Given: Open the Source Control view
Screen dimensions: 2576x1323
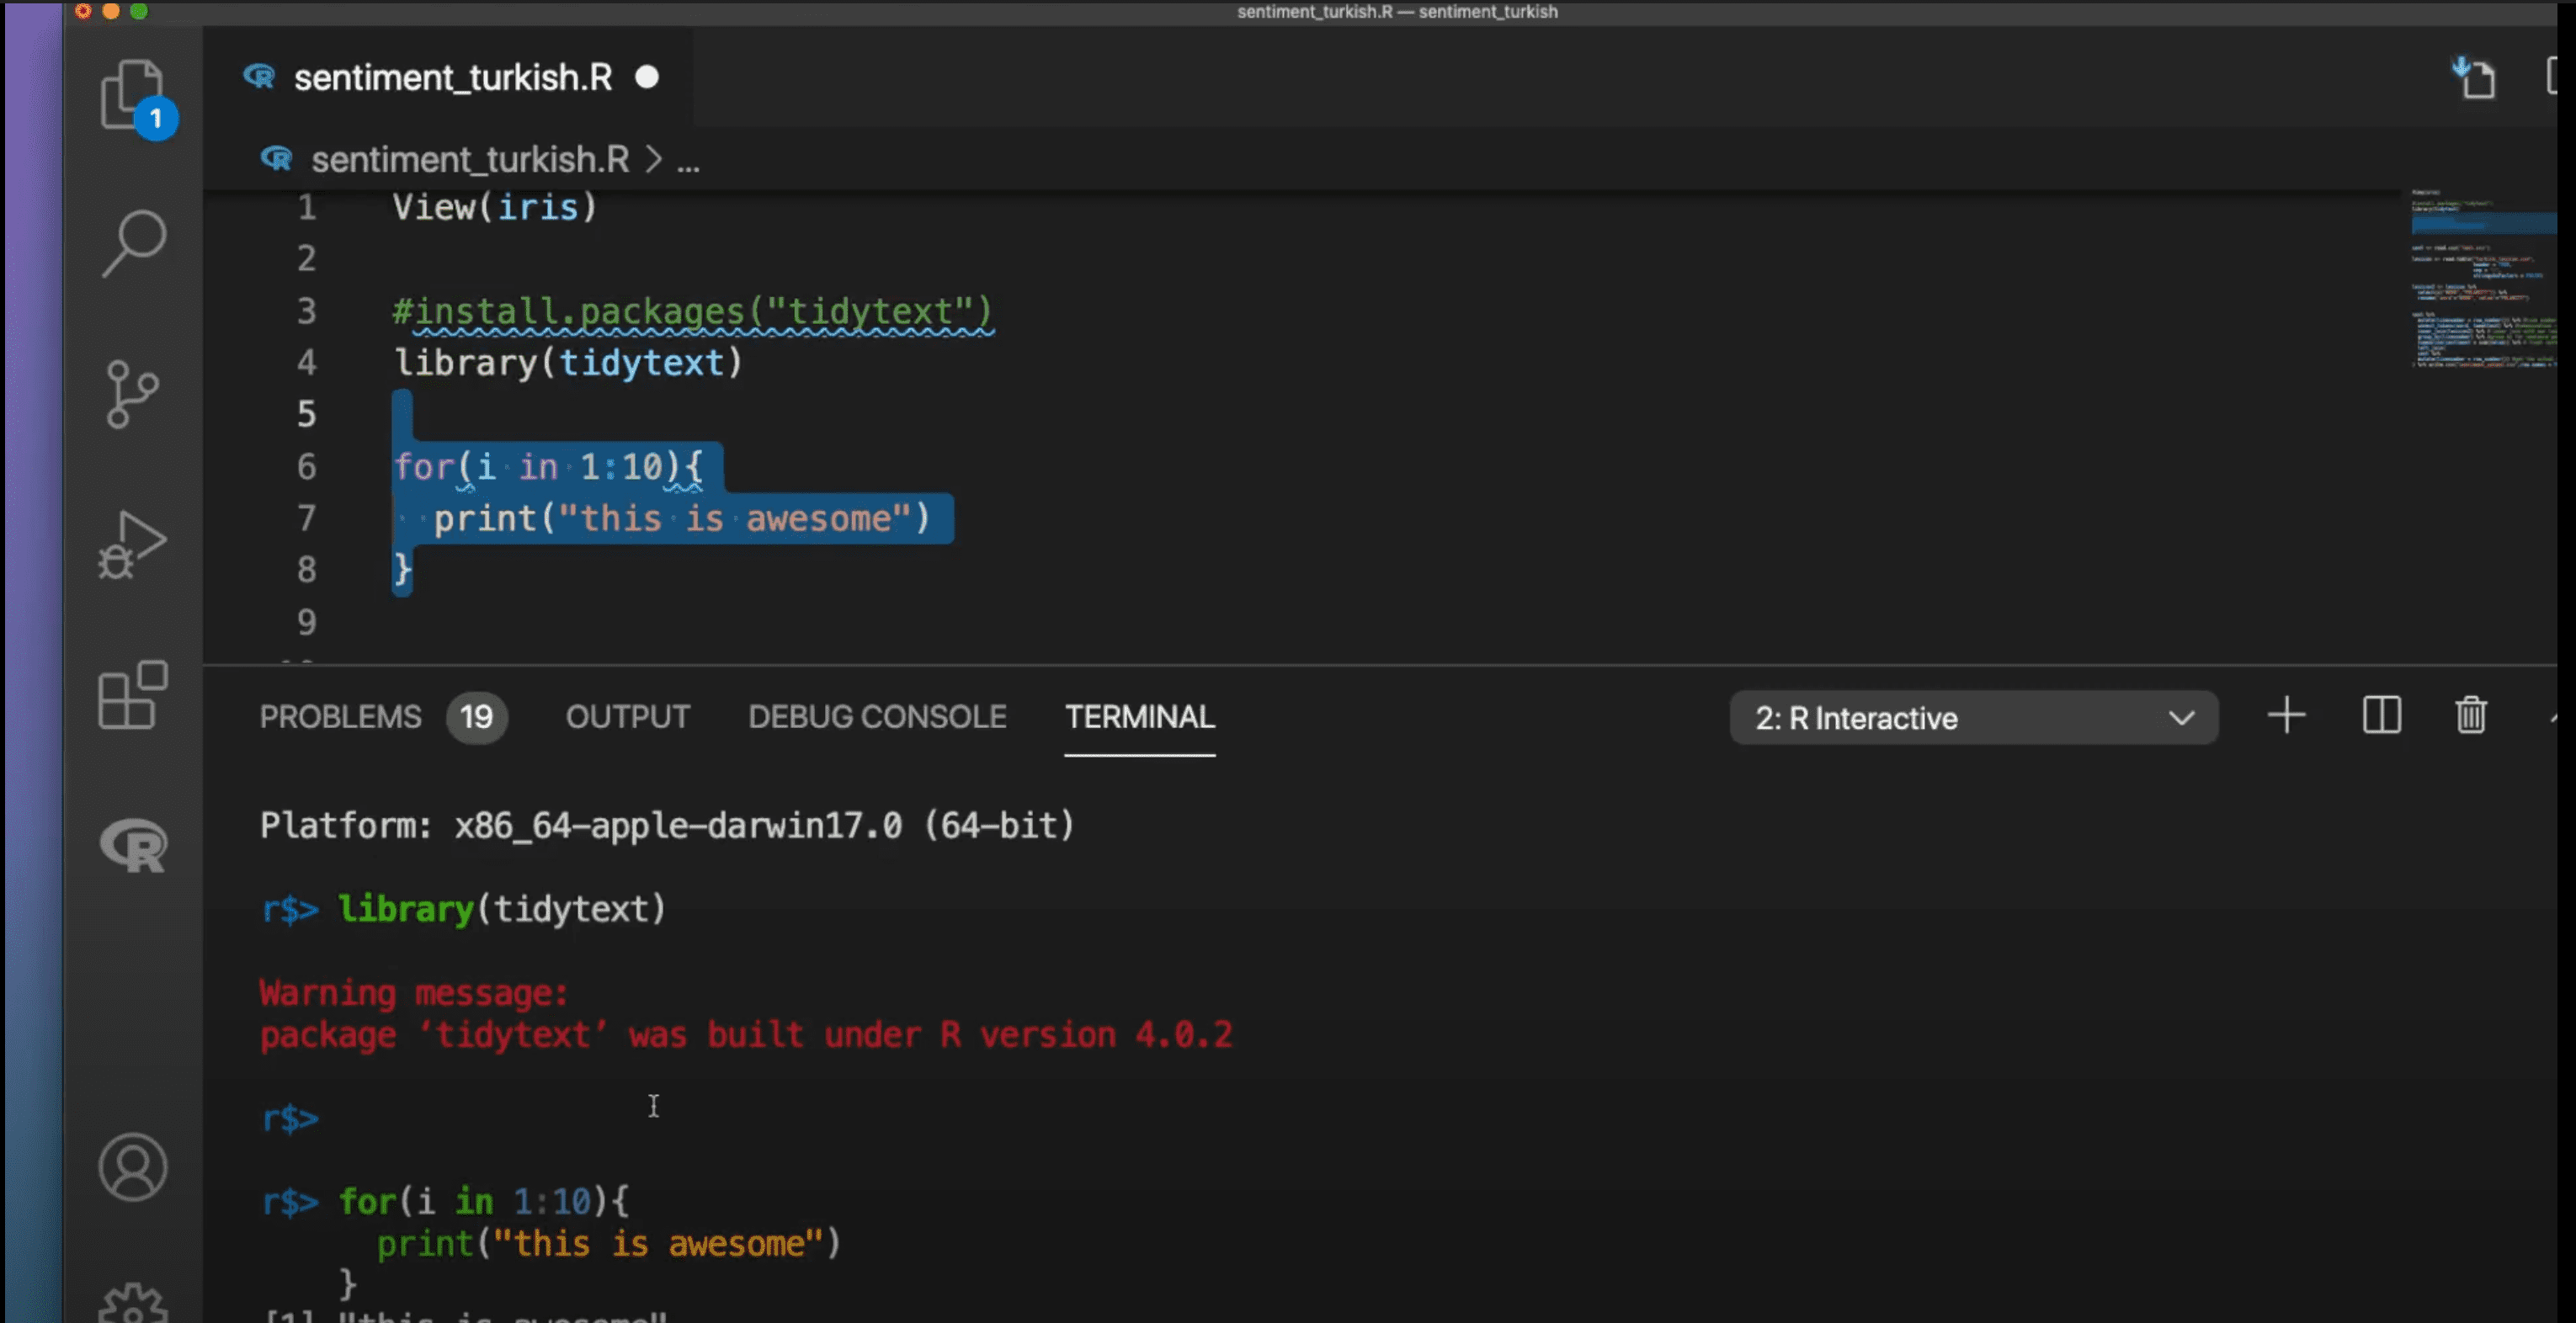Looking at the screenshot, I should [x=132, y=394].
